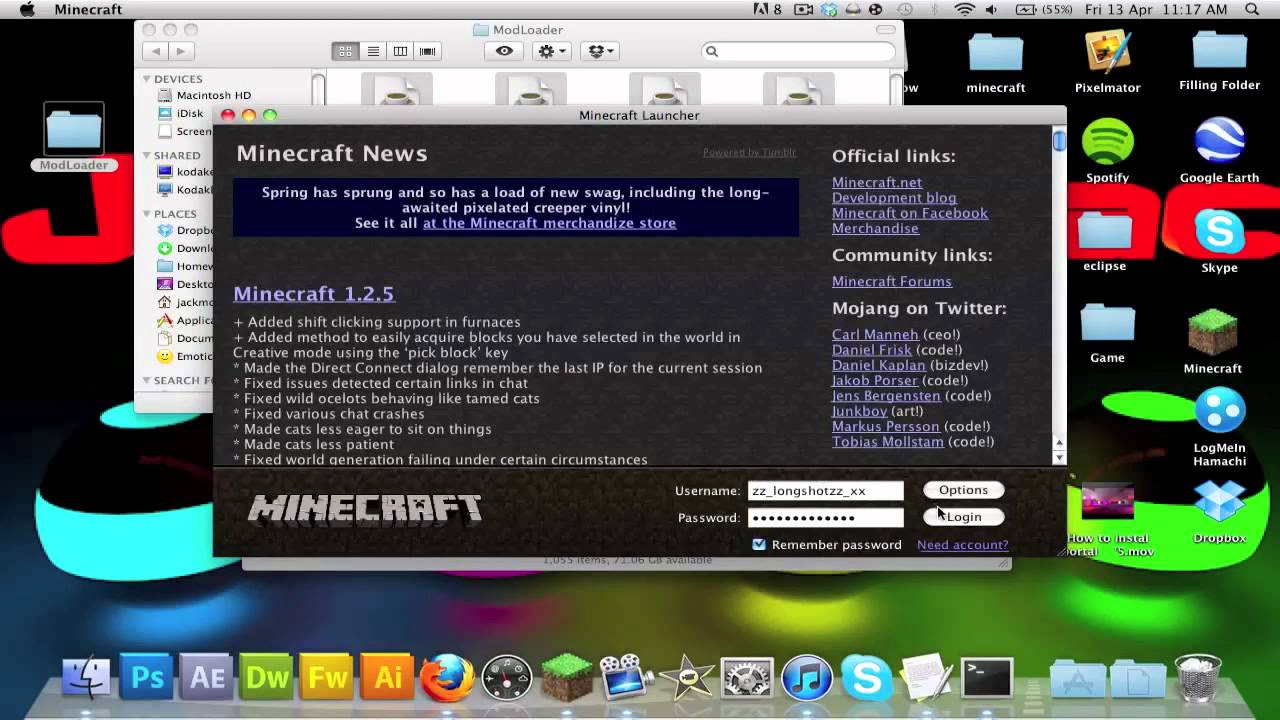This screenshot has width=1280, height=720.
Task: Open Minecraft on Facebook link
Action: 910,213
